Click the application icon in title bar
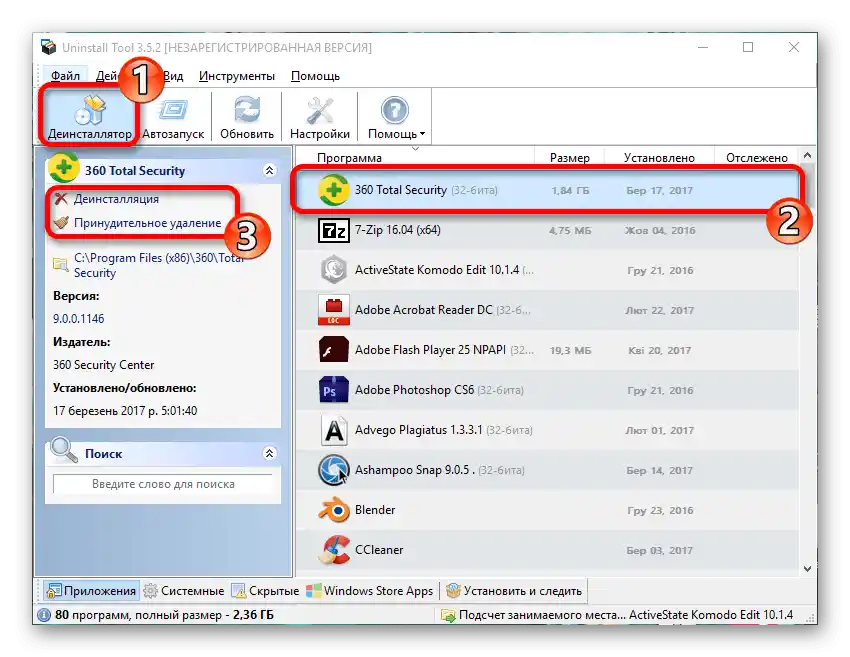 click(x=48, y=47)
